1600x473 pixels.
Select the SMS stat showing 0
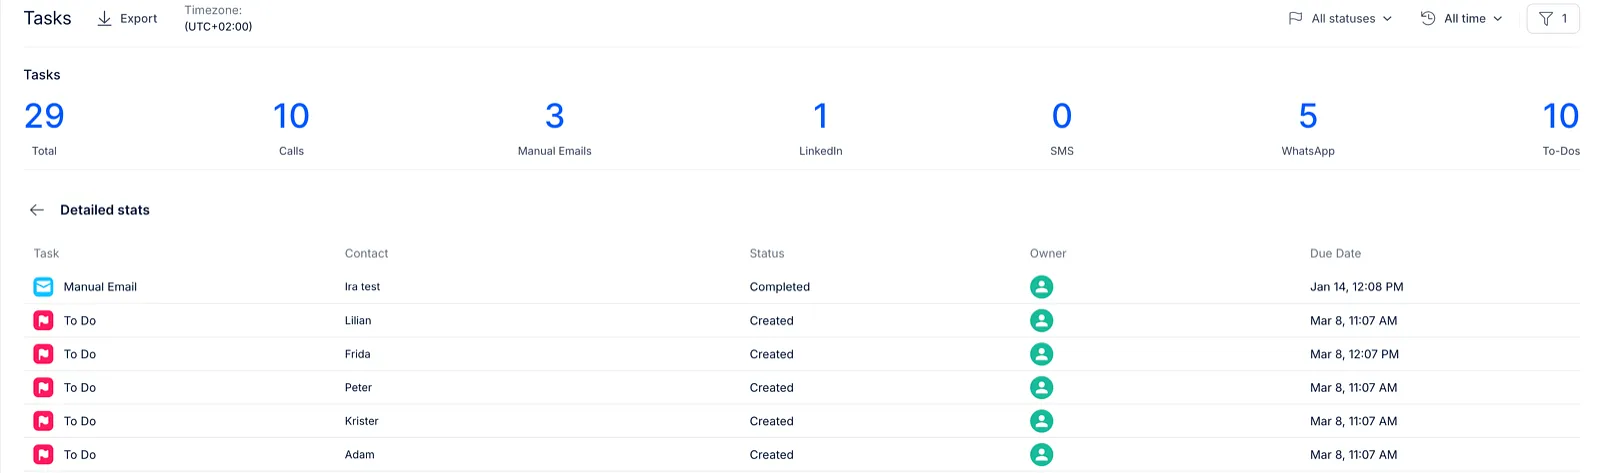[1062, 127]
